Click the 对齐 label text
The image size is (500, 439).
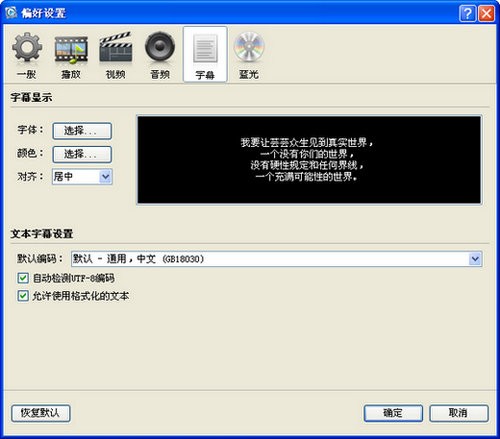pyautogui.click(x=30, y=176)
